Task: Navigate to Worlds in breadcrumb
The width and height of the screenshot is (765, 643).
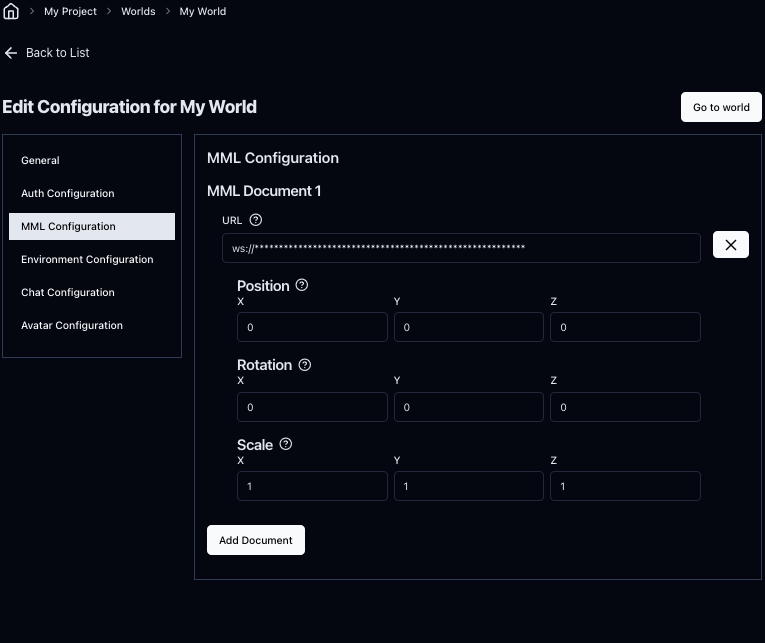Action: tap(138, 12)
